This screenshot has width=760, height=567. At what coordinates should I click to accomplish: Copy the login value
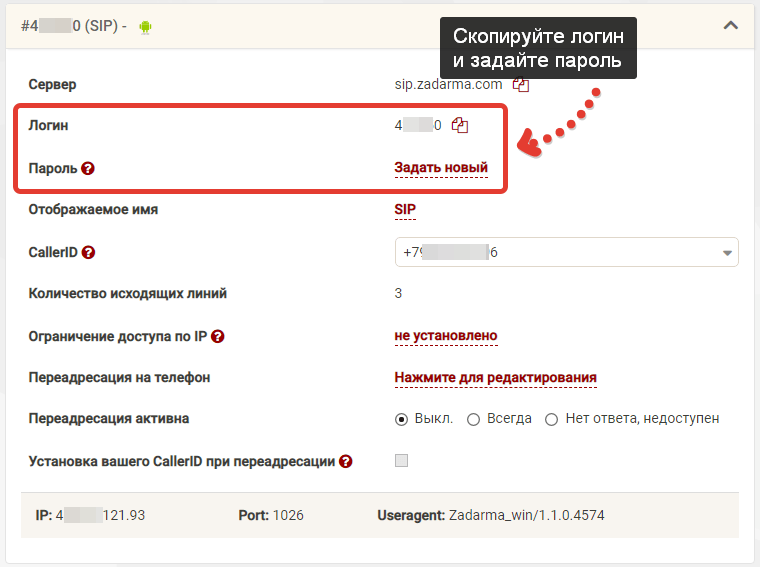(x=459, y=126)
